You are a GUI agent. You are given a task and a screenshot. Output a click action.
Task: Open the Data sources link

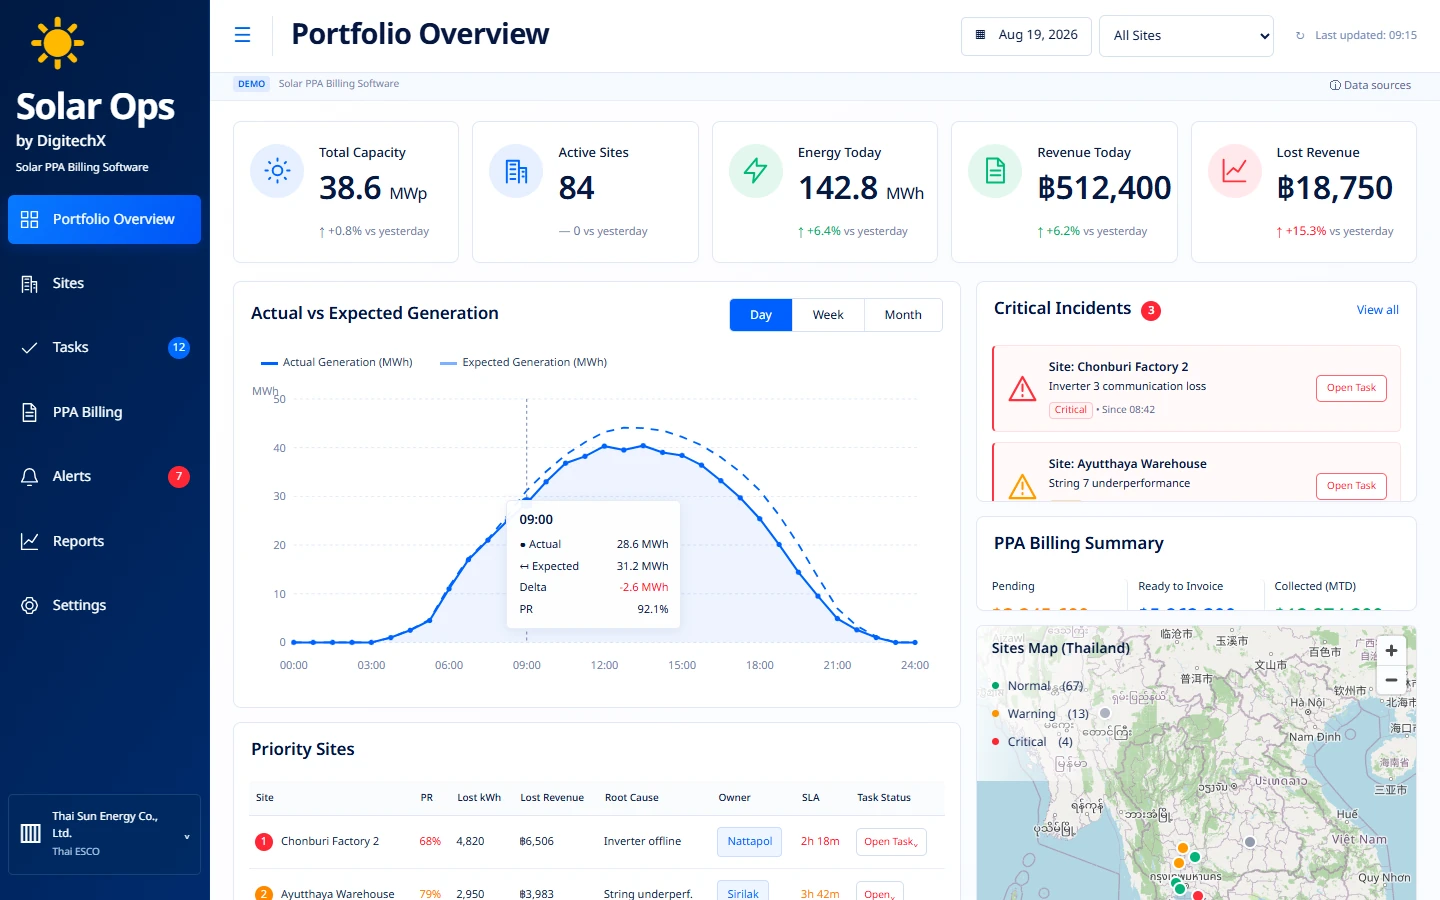point(1370,86)
